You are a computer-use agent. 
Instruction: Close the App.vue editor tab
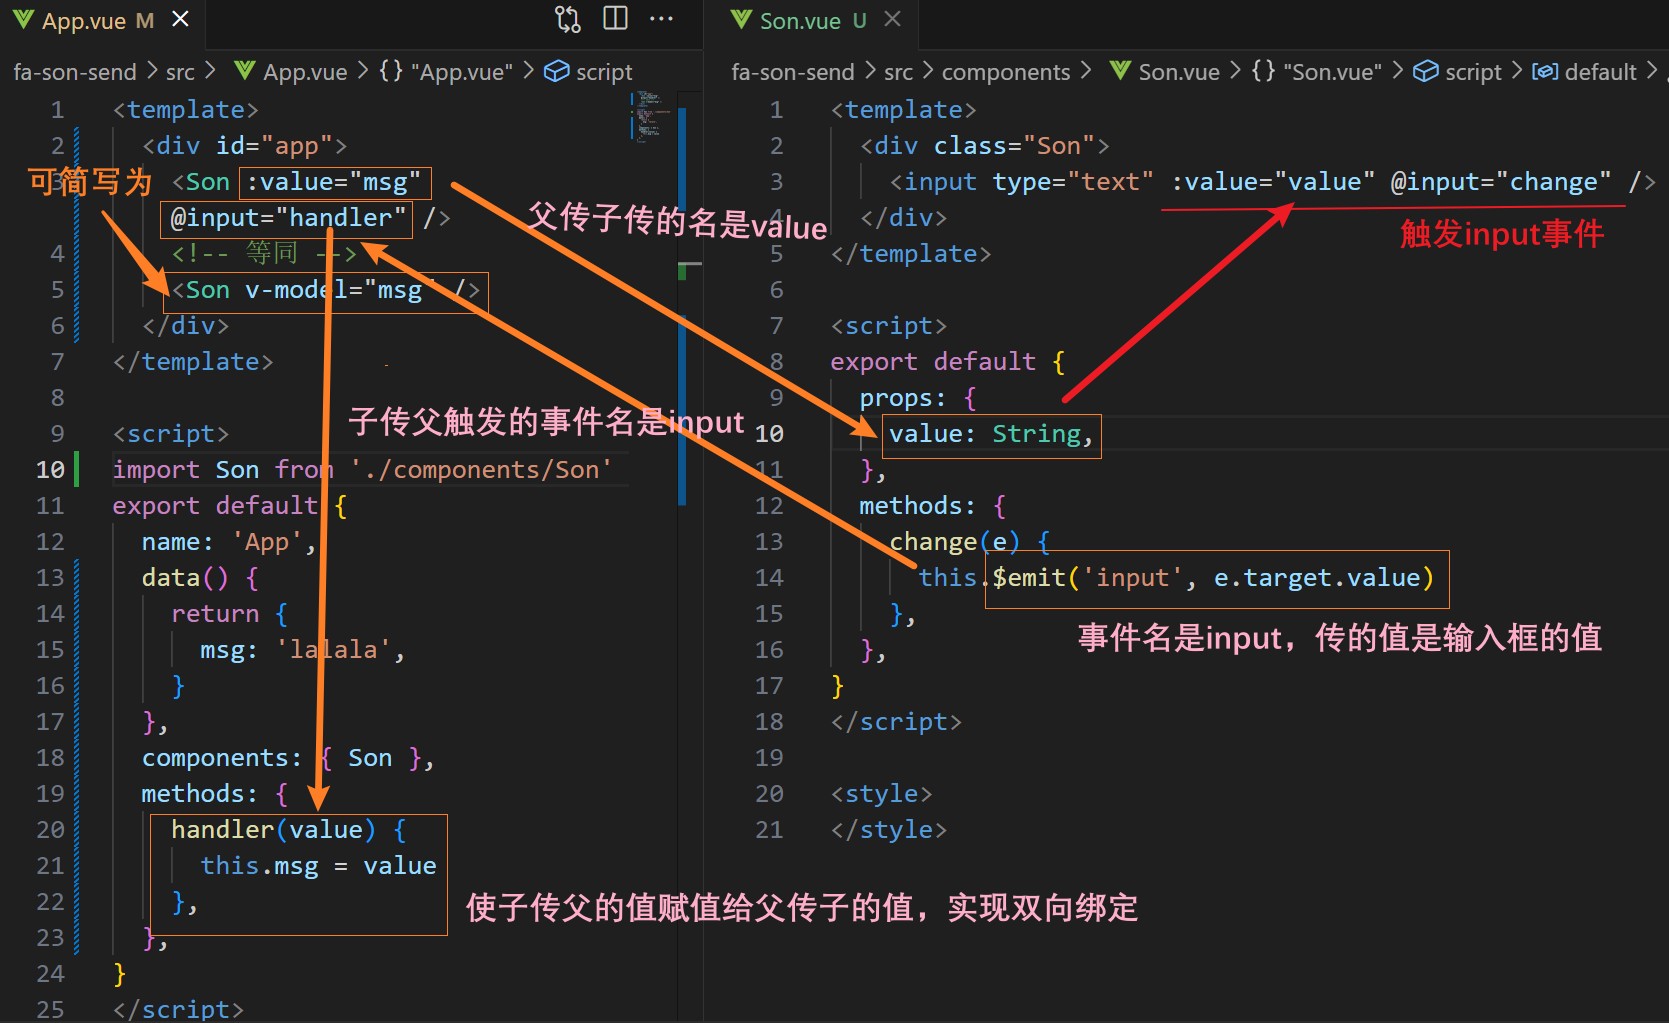(x=181, y=19)
